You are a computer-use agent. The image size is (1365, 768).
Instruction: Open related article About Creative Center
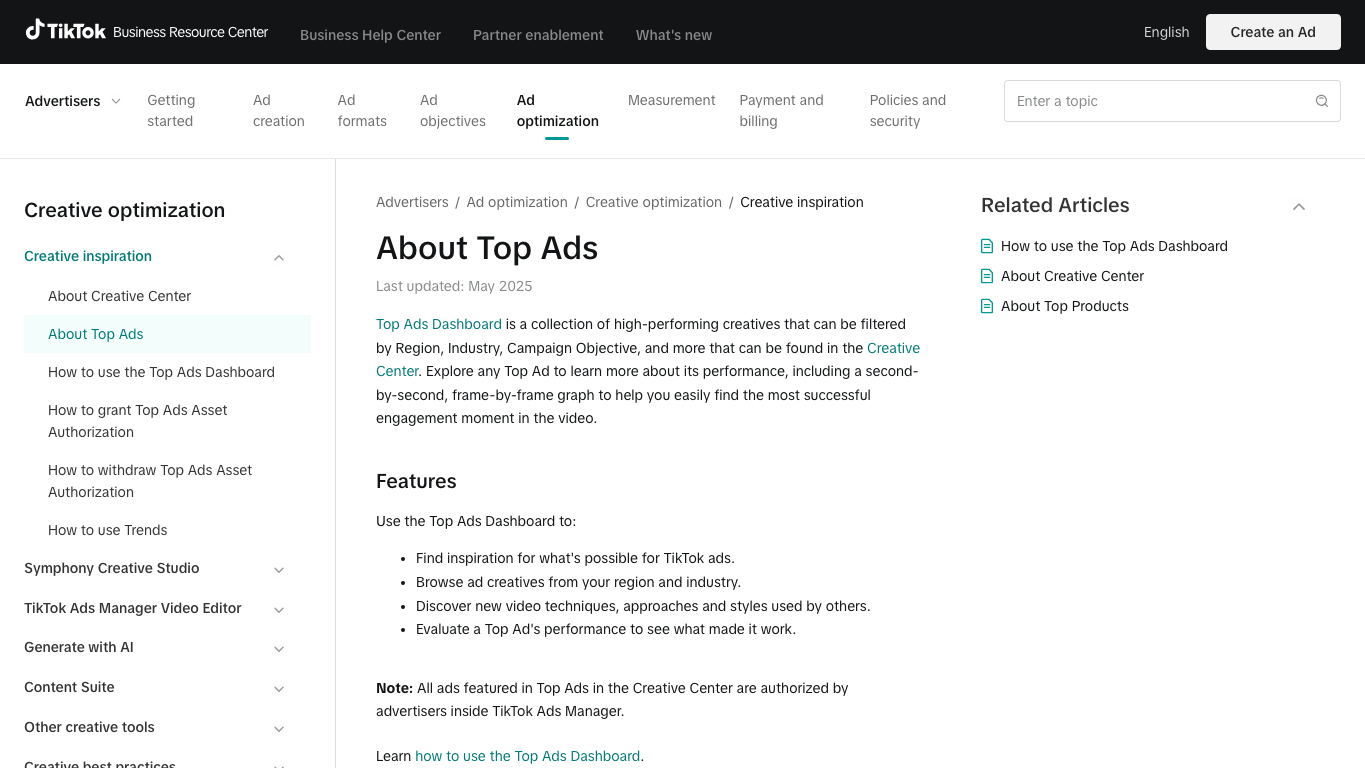point(1072,276)
